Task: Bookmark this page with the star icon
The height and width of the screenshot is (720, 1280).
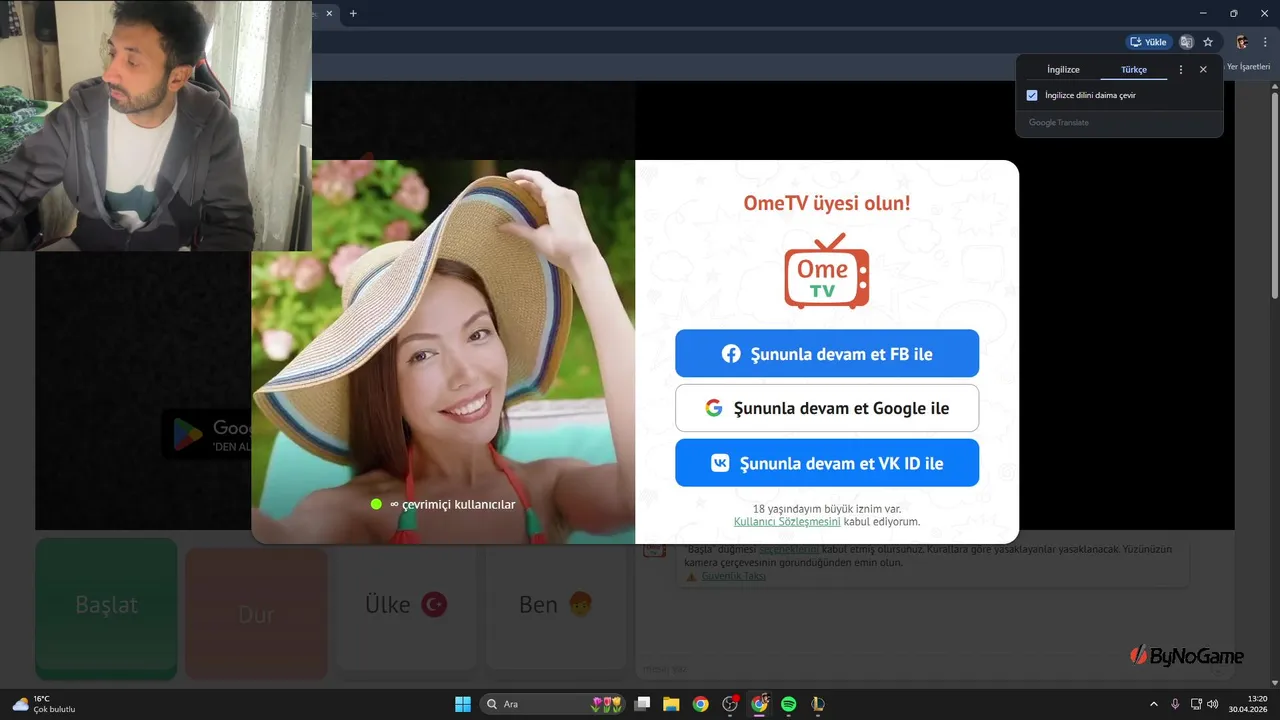Action: point(1208,42)
